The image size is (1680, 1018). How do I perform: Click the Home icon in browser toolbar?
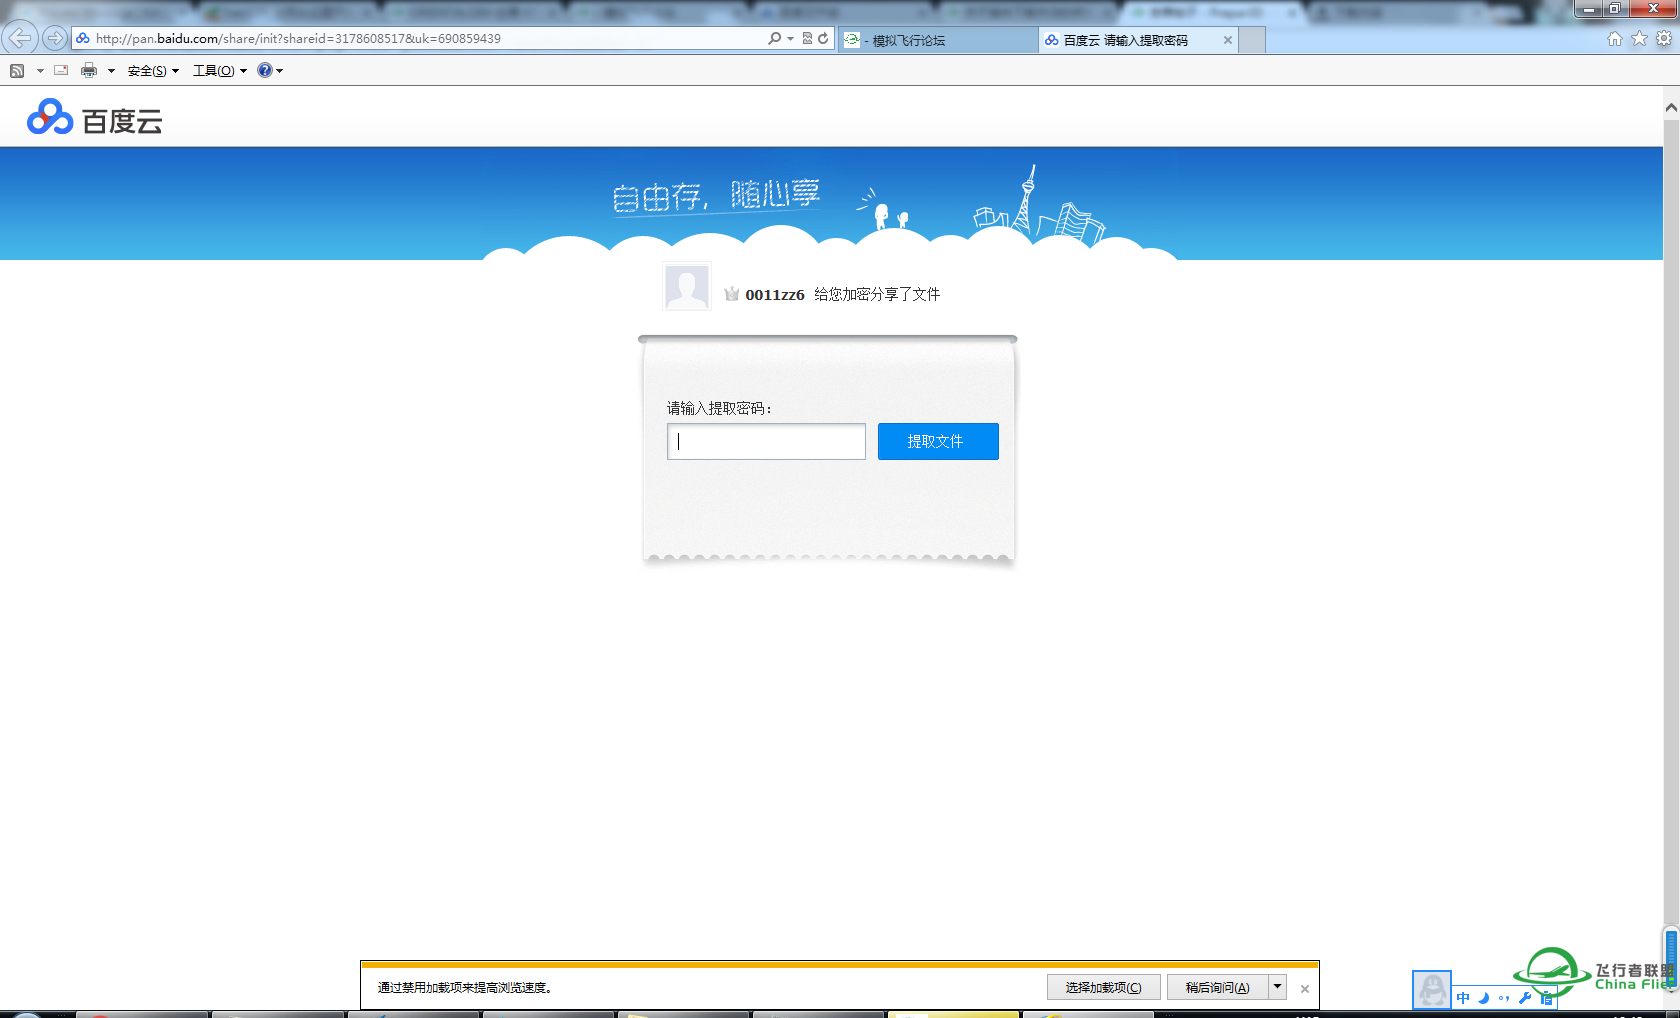point(1614,39)
